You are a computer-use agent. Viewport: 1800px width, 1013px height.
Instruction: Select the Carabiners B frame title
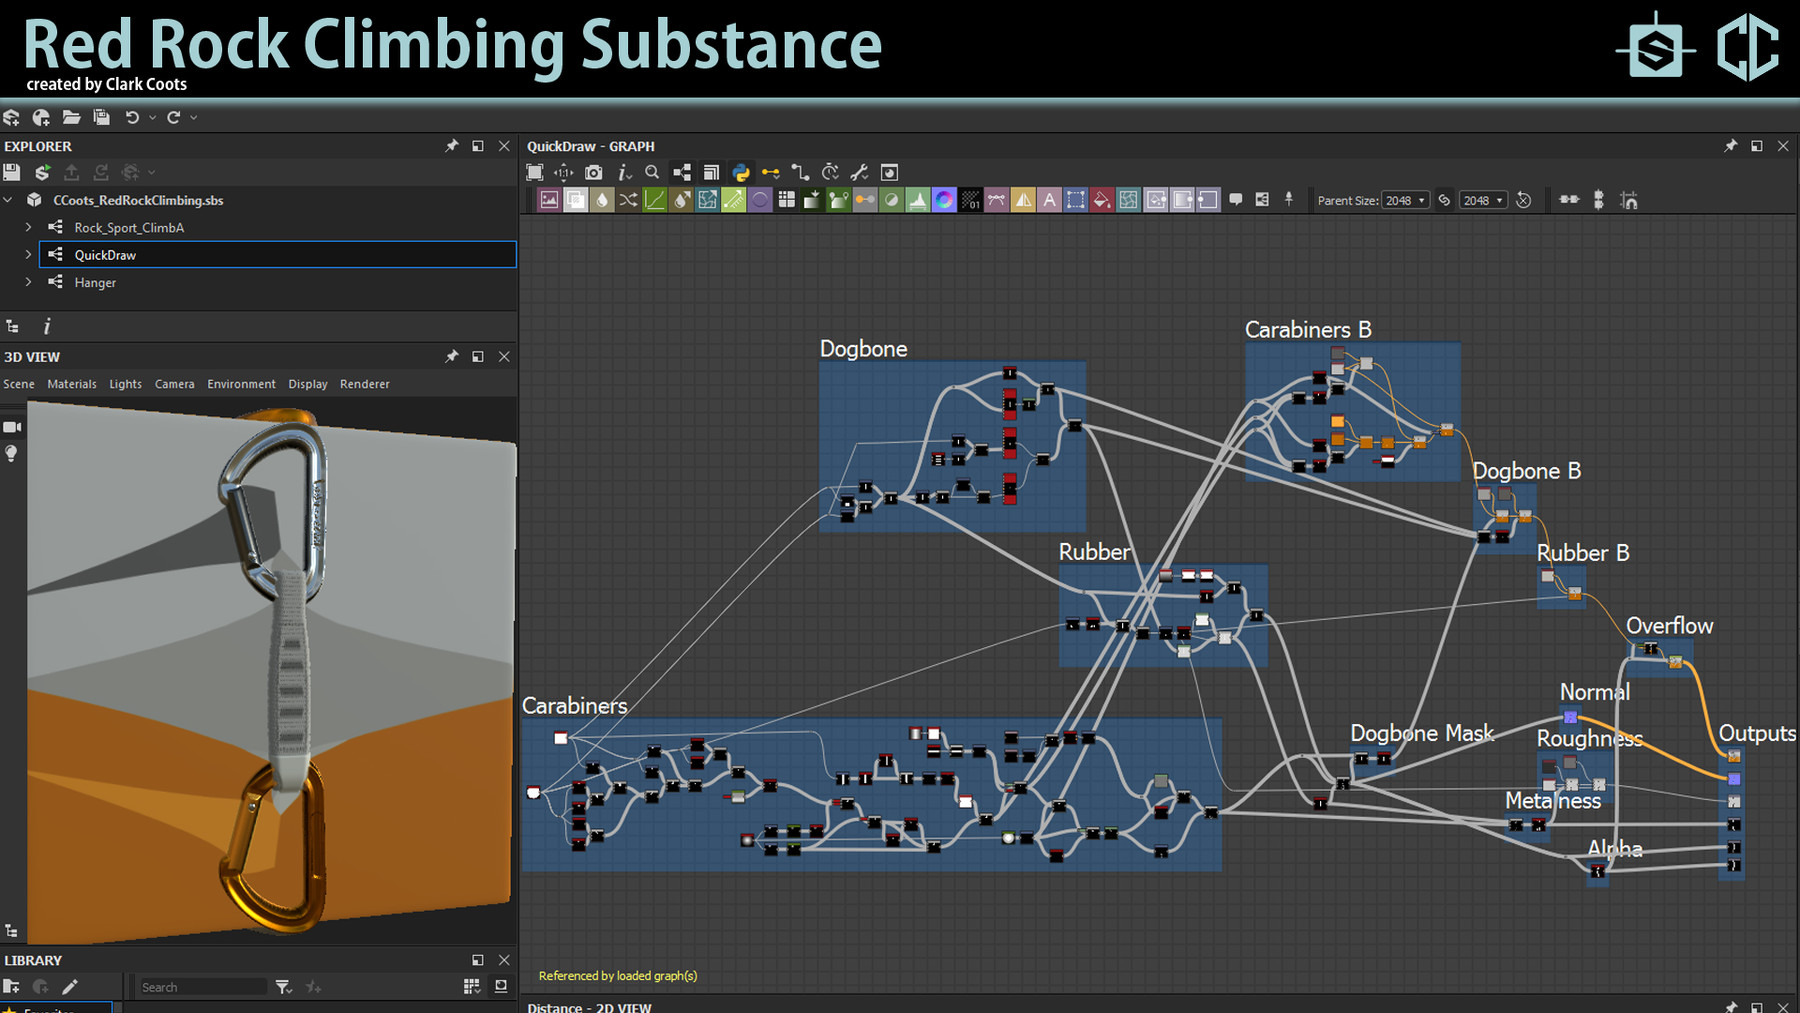click(1308, 330)
